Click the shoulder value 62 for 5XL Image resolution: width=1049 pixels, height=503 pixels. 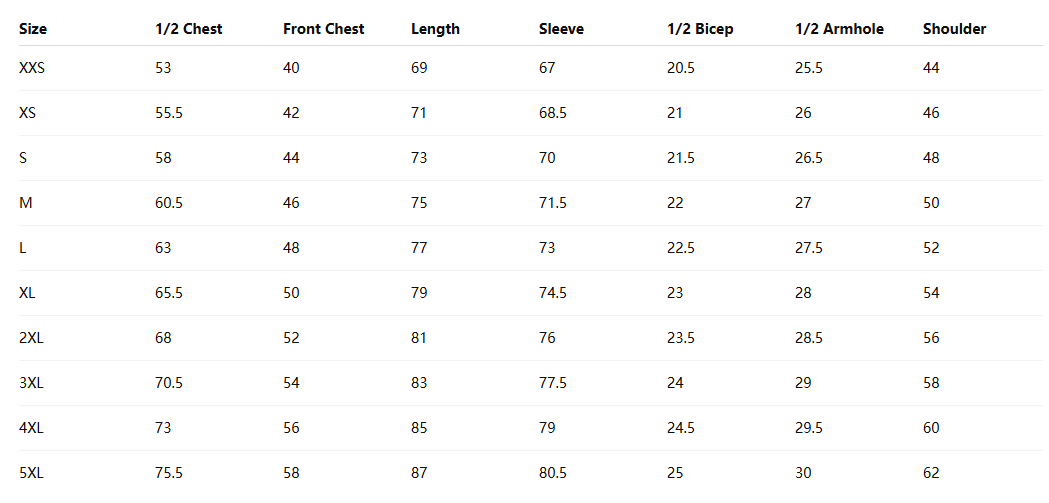coord(931,473)
